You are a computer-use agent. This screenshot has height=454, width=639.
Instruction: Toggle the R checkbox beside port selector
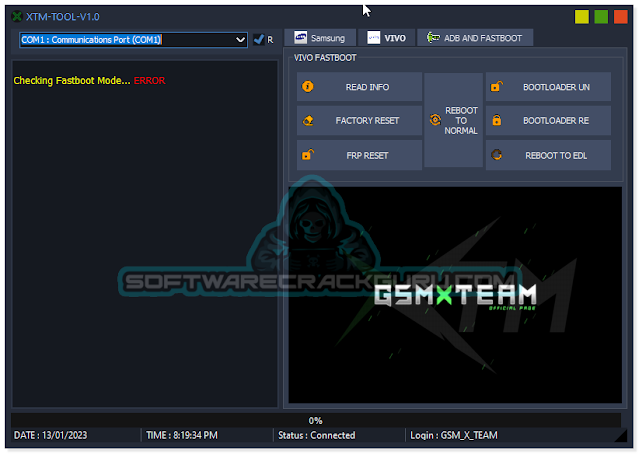pos(258,40)
